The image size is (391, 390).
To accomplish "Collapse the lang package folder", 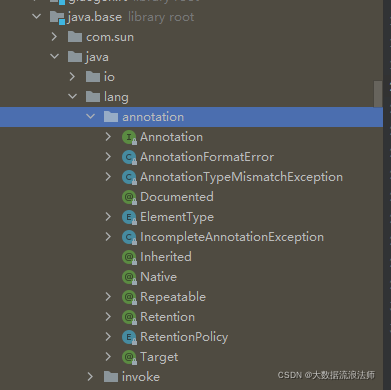I will [72, 97].
